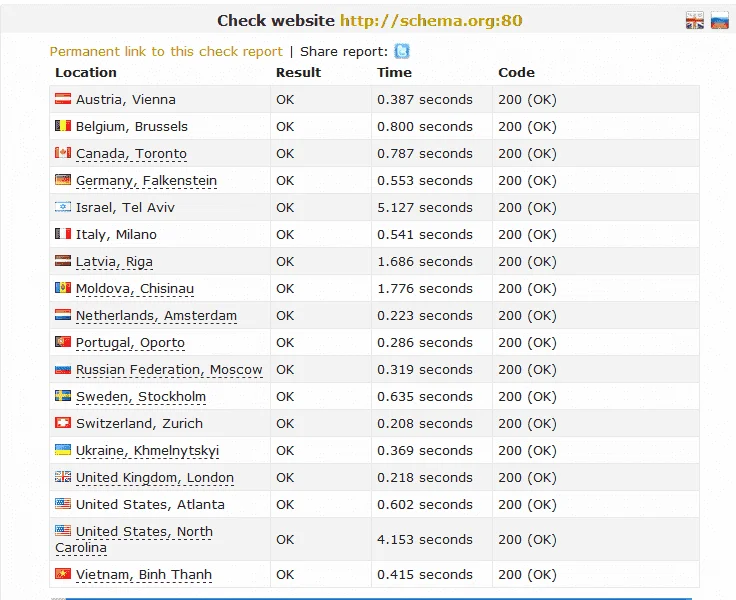Click the Time column header
736x600 pixels.
tap(394, 72)
